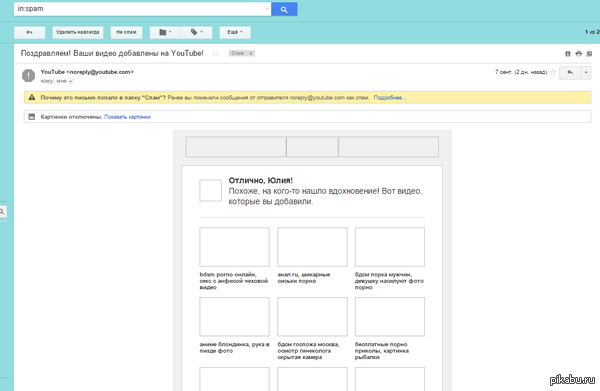Click the 'Не спам' button
600x391 pixels.
(x=126, y=33)
